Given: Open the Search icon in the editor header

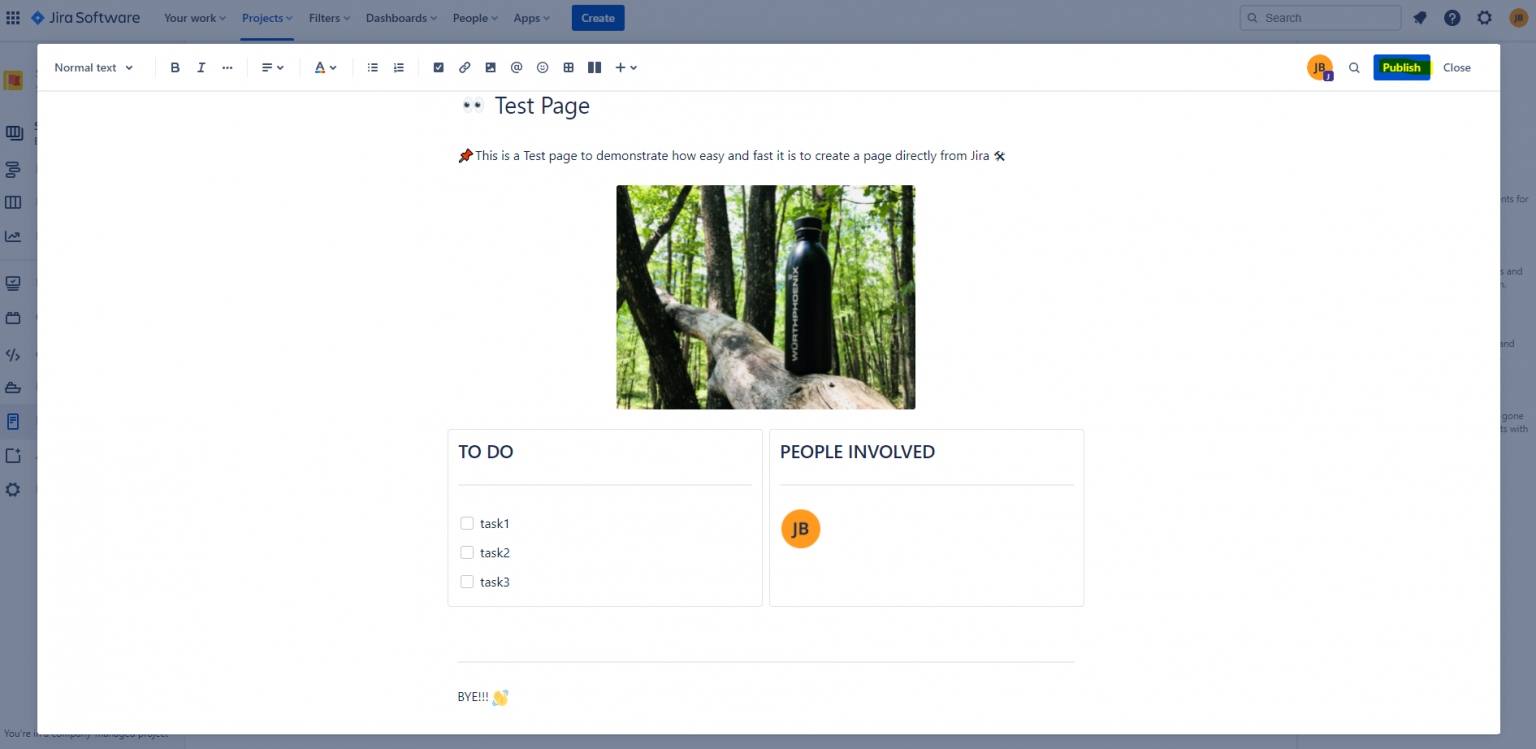Looking at the screenshot, I should coord(1354,67).
